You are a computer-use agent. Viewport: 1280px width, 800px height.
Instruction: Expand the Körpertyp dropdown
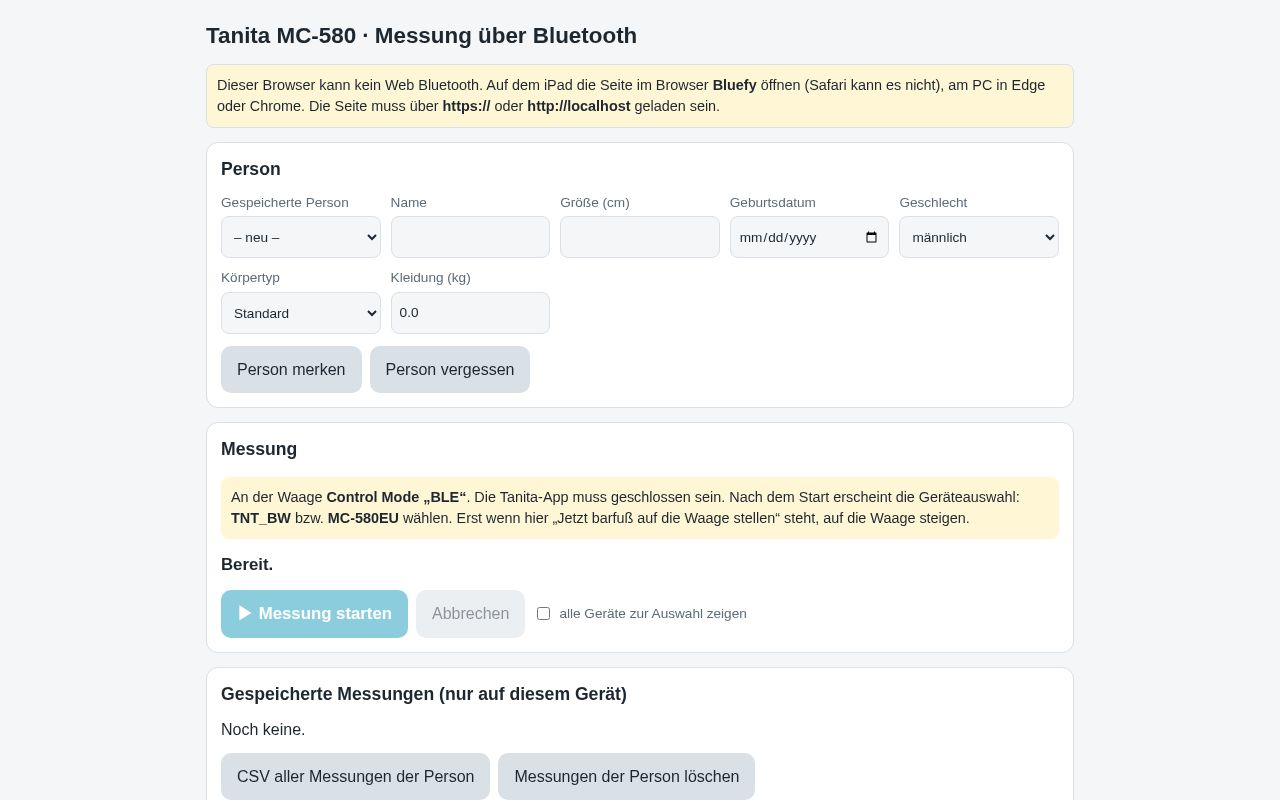(301, 313)
